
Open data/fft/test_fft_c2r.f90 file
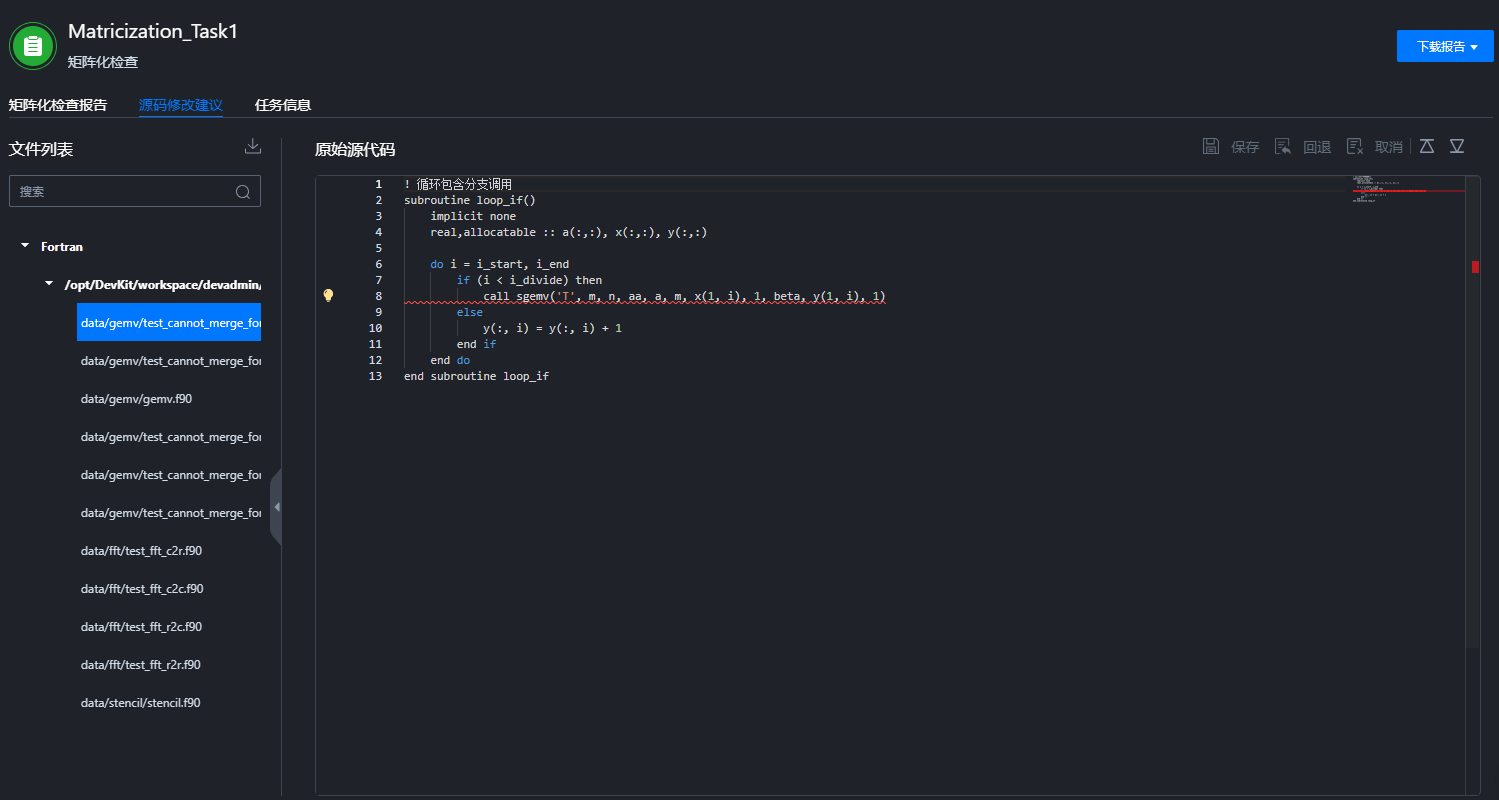[141, 550]
